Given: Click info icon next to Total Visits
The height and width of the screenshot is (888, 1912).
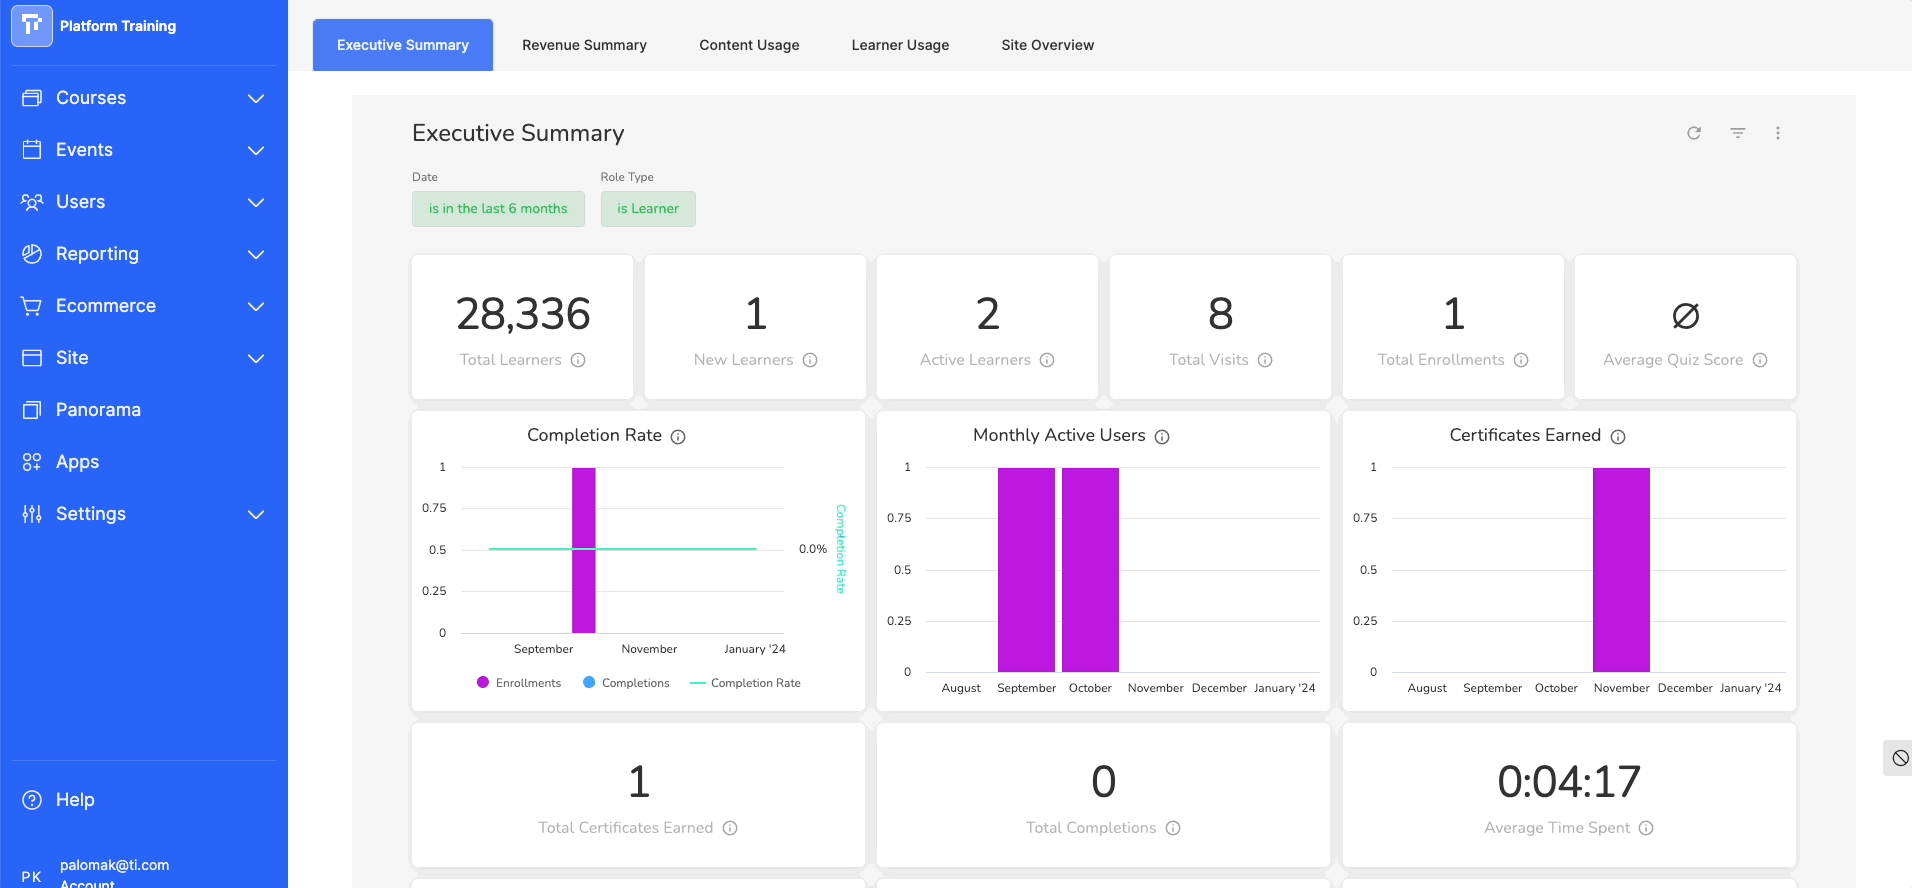Looking at the screenshot, I should (x=1265, y=360).
